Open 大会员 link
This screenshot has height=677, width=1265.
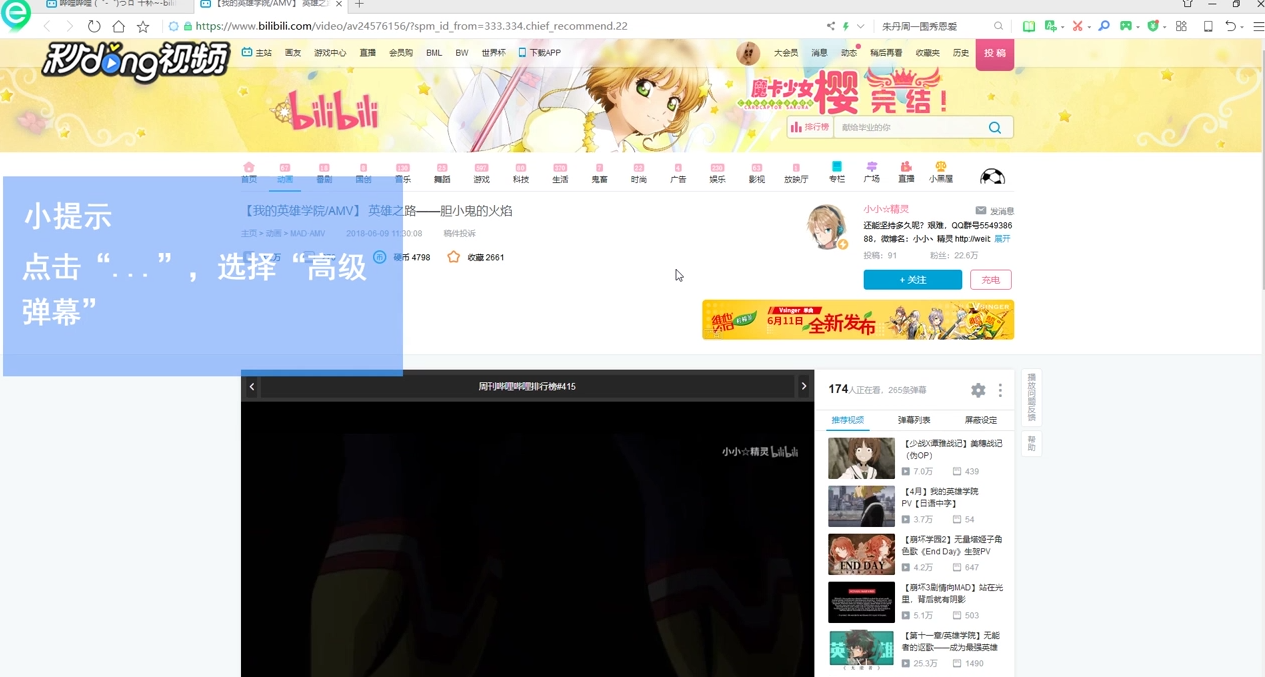coord(786,52)
